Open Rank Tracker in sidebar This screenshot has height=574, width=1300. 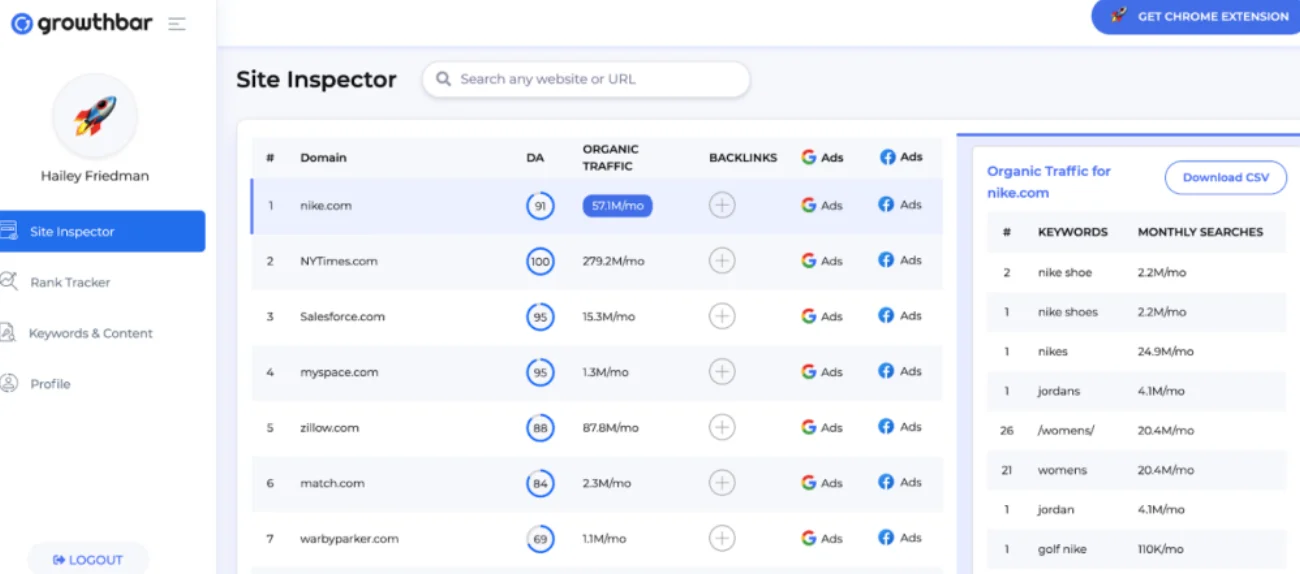click(x=56, y=282)
